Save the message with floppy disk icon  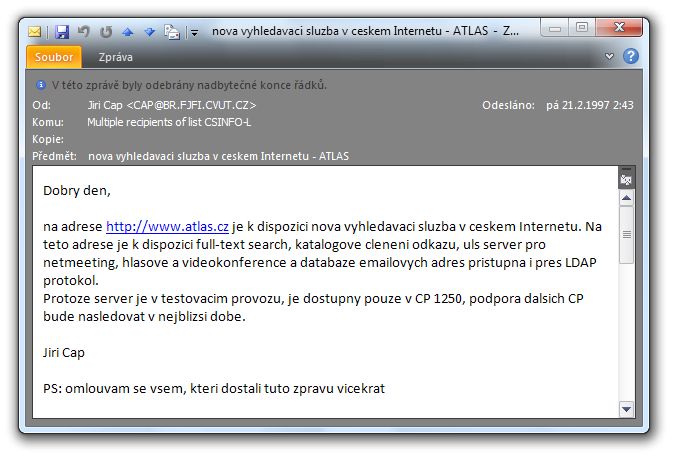click(x=62, y=32)
